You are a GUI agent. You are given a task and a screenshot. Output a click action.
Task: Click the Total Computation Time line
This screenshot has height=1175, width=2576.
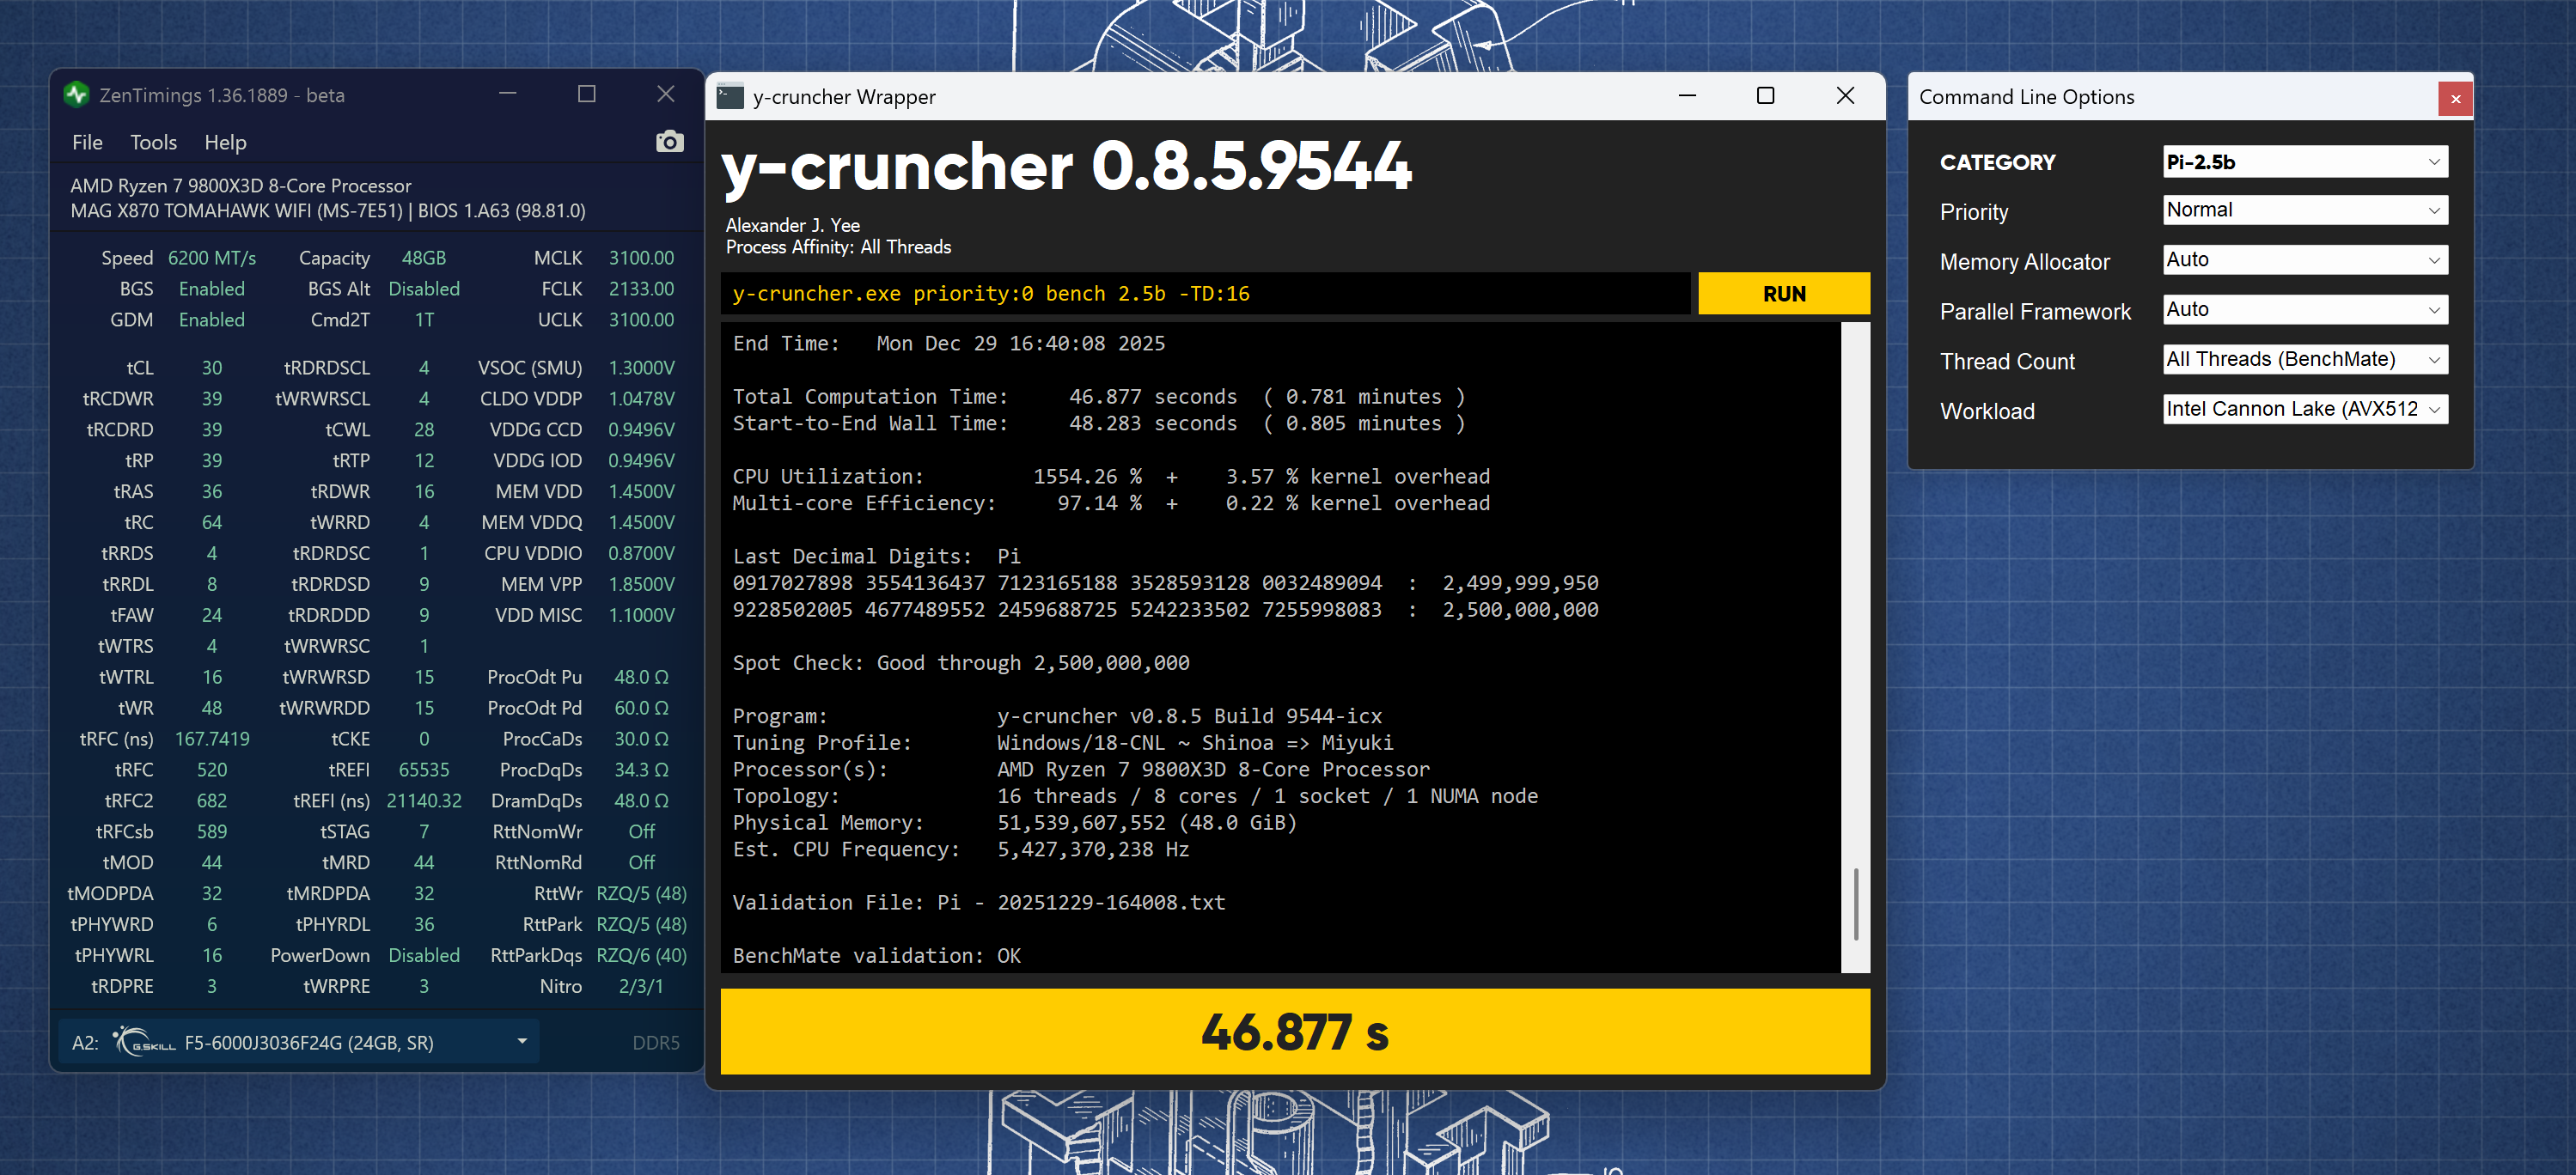[1099, 397]
